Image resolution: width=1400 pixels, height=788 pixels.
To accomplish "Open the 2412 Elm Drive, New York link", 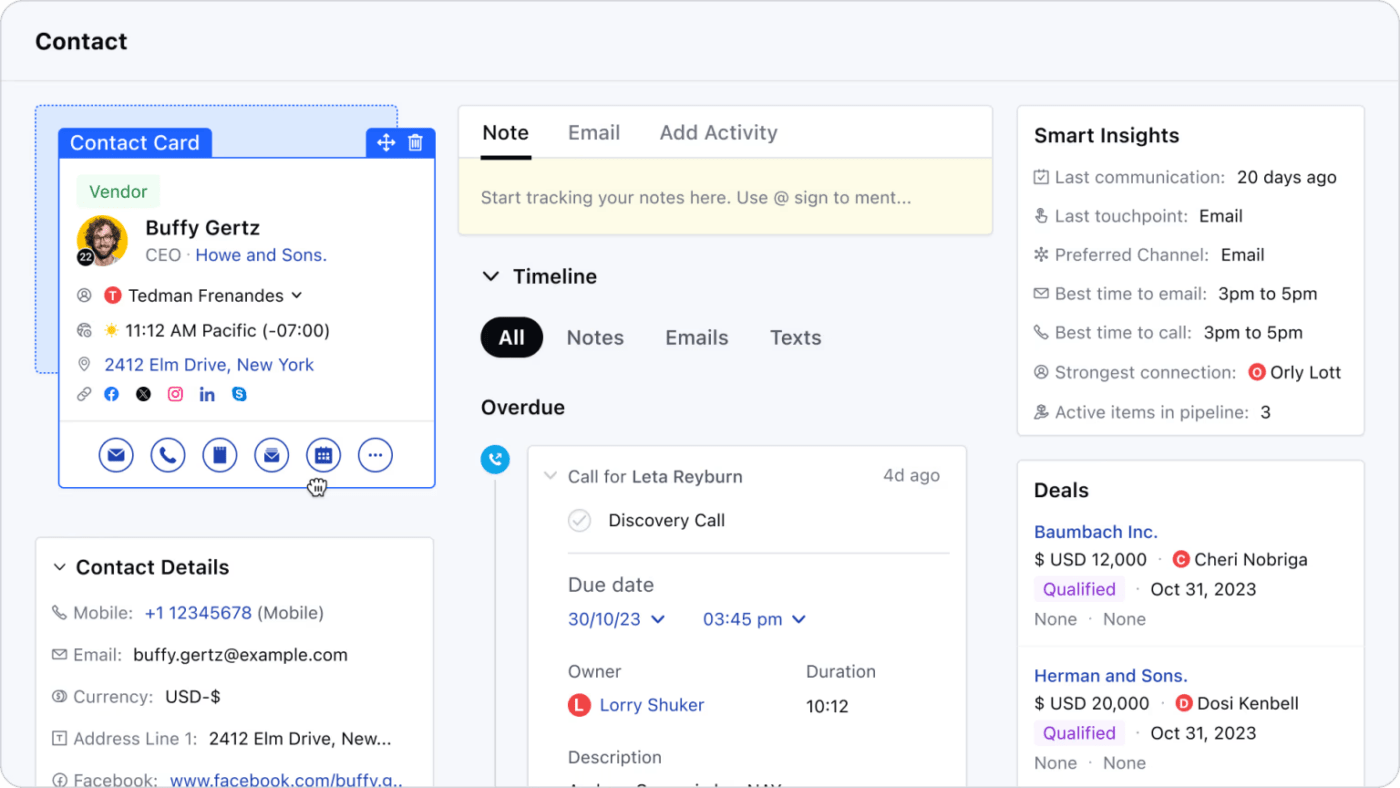I will 209,365.
